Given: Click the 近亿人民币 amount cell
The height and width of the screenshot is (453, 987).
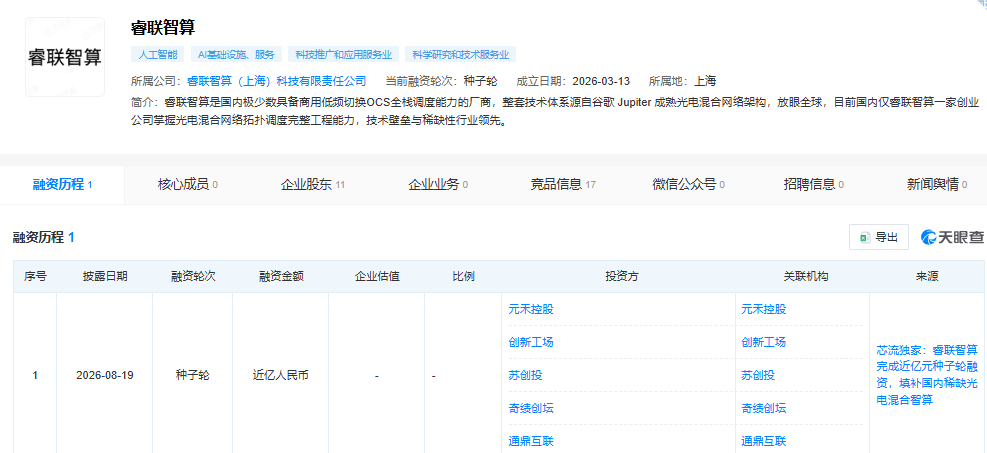Looking at the screenshot, I should (x=281, y=376).
